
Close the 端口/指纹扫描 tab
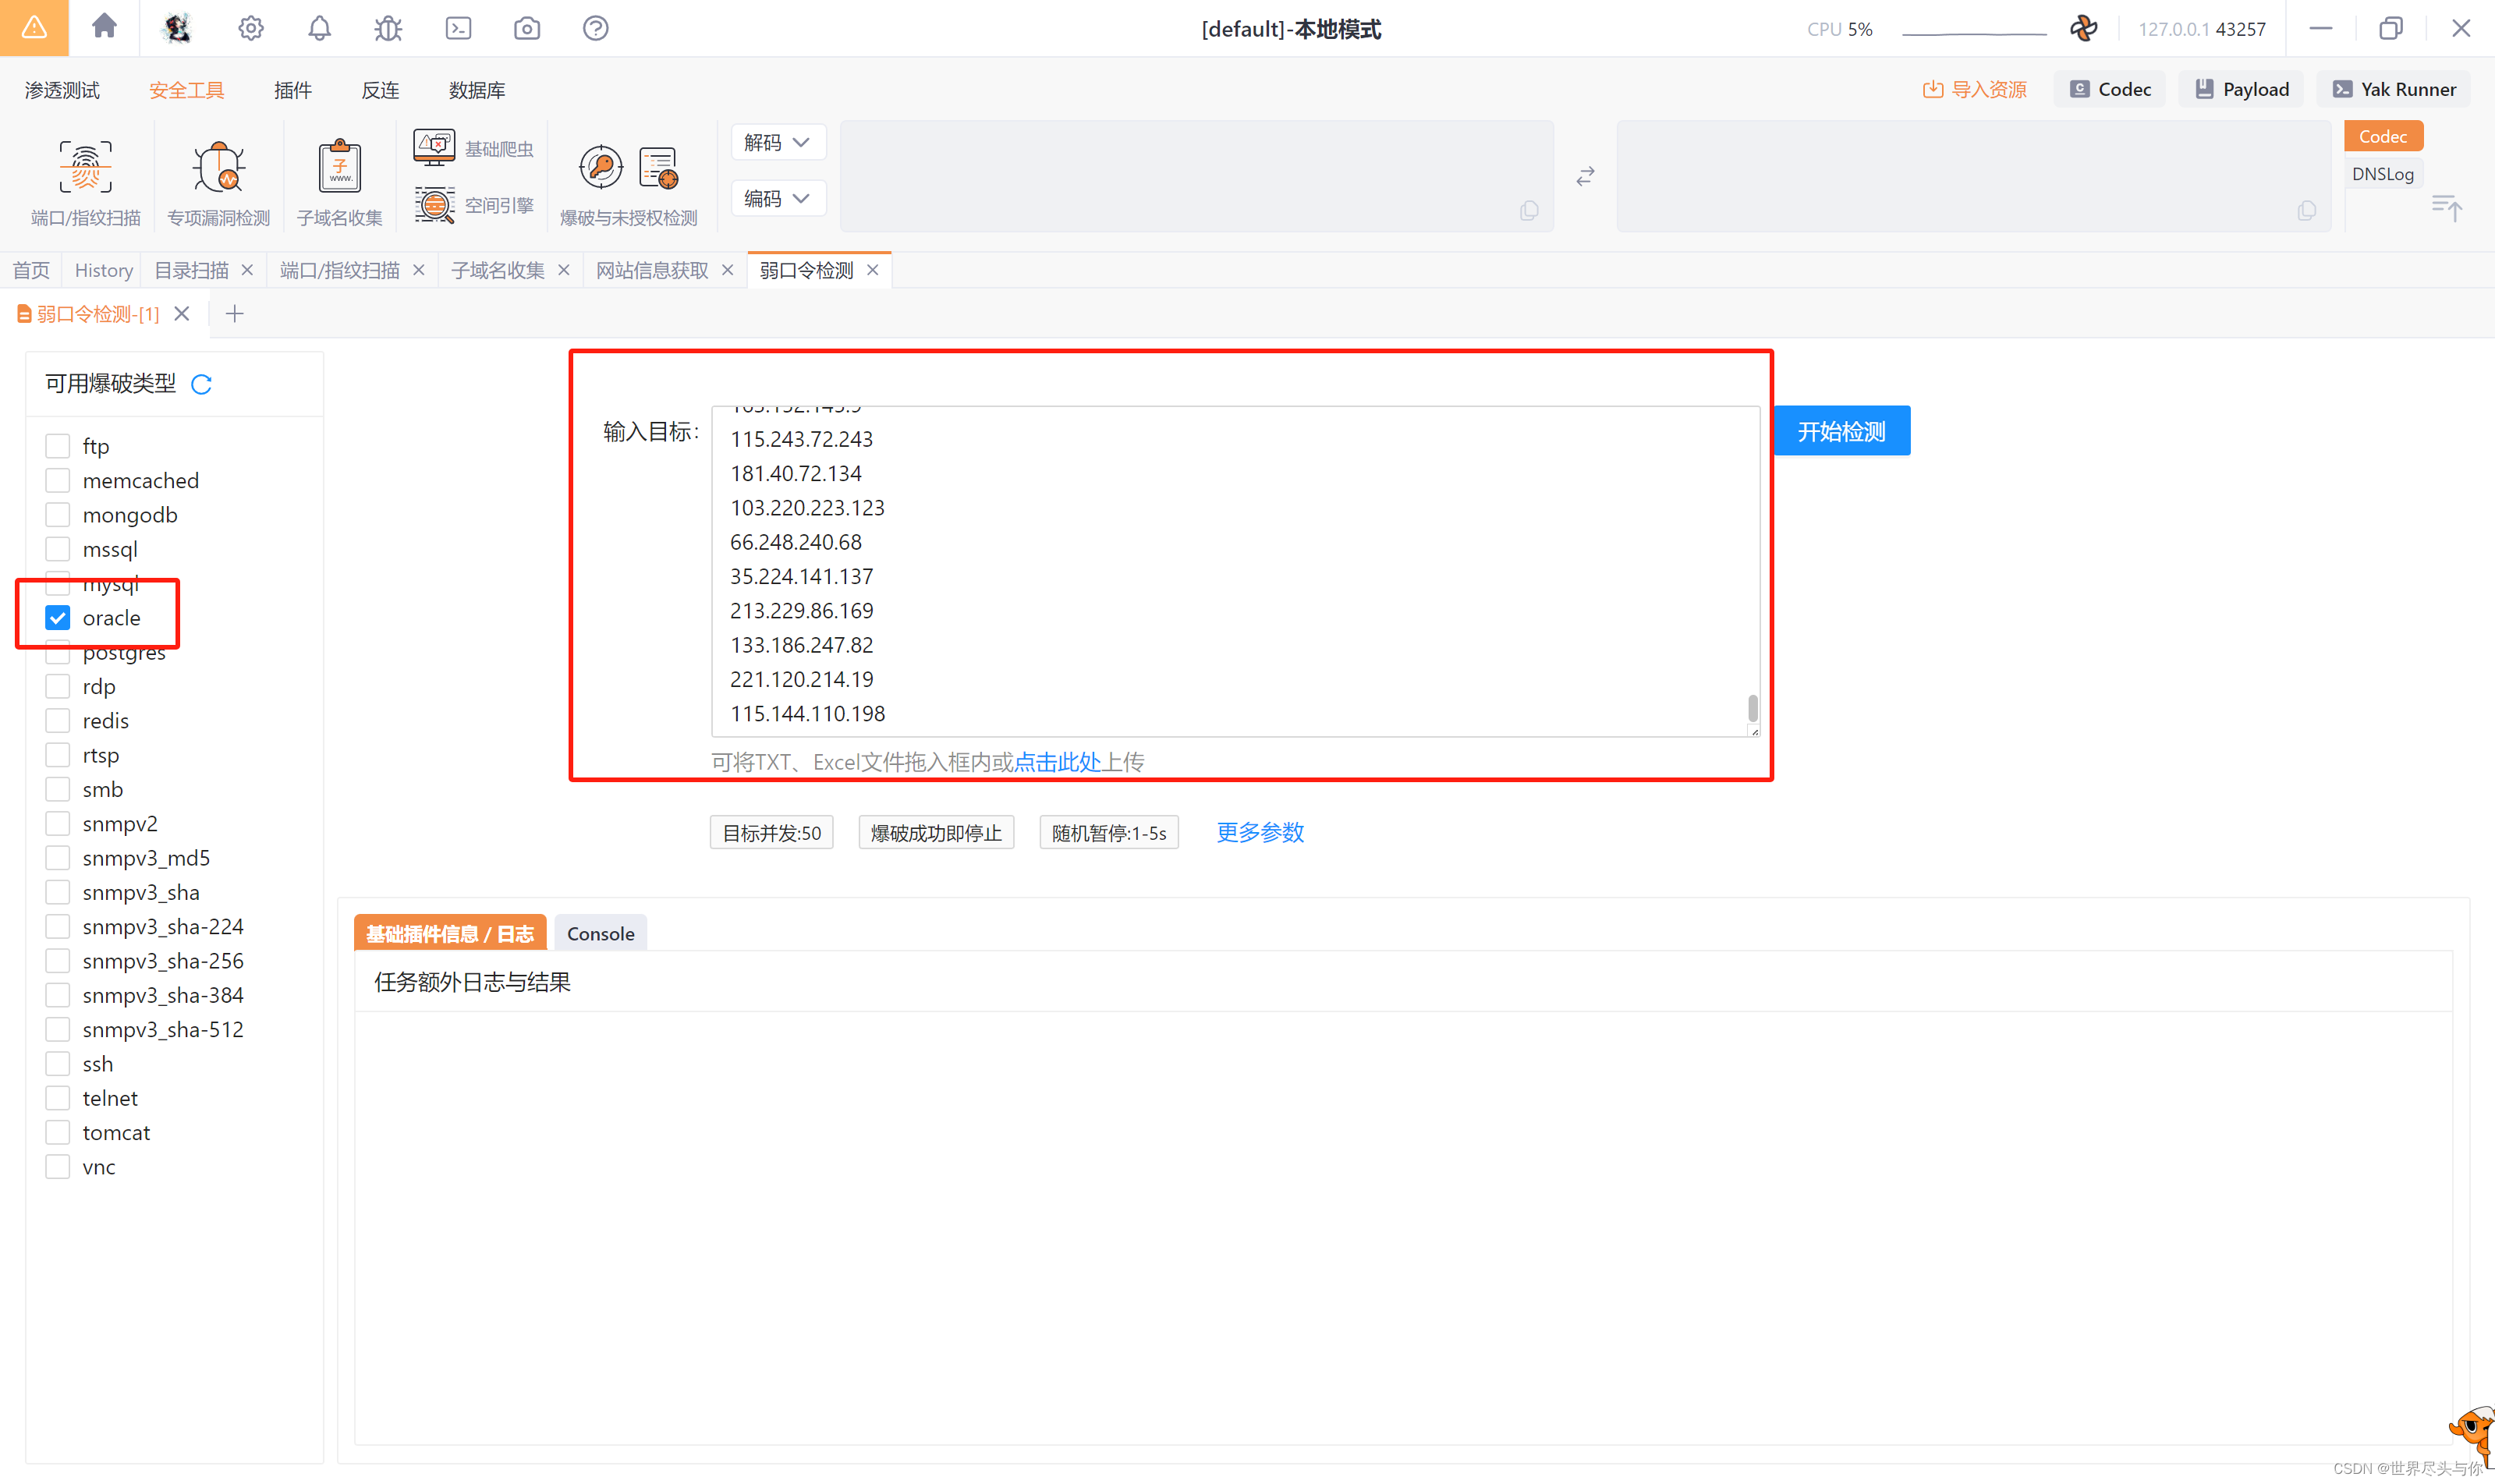point(419,270)
